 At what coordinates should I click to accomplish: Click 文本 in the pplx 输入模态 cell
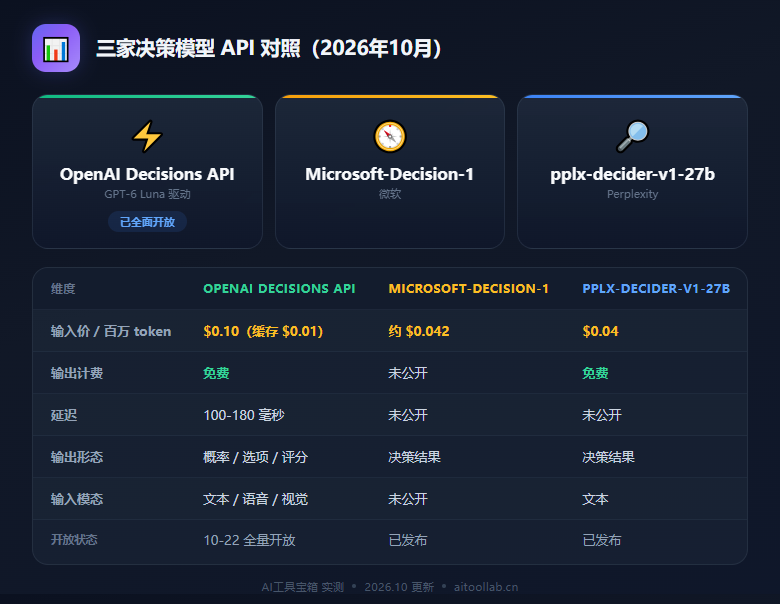point(595,499)
